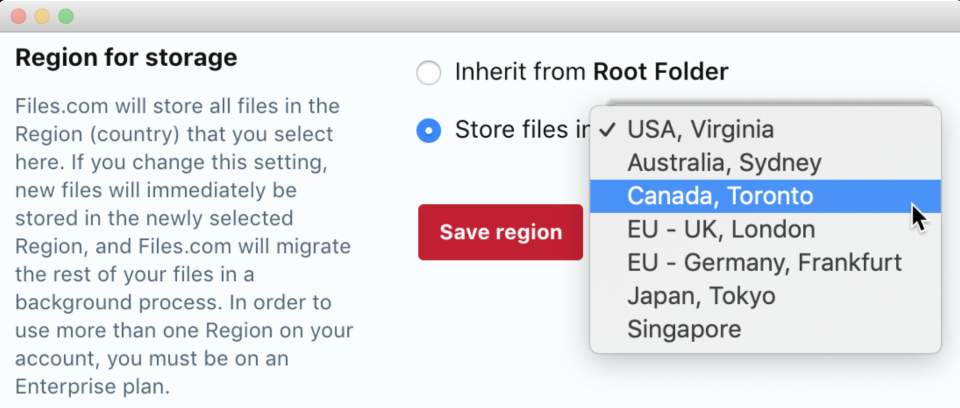Select the Store files in radio button

[428, 130]
